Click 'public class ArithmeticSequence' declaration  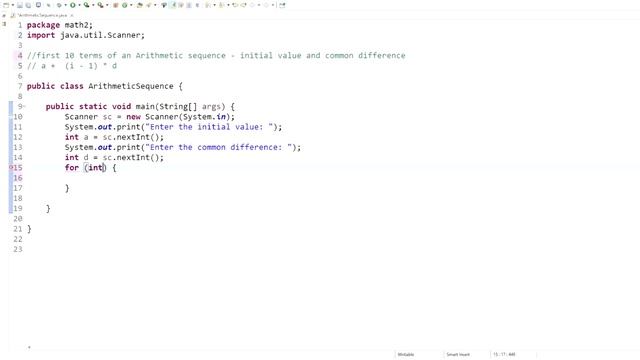[x=105, y=86]
